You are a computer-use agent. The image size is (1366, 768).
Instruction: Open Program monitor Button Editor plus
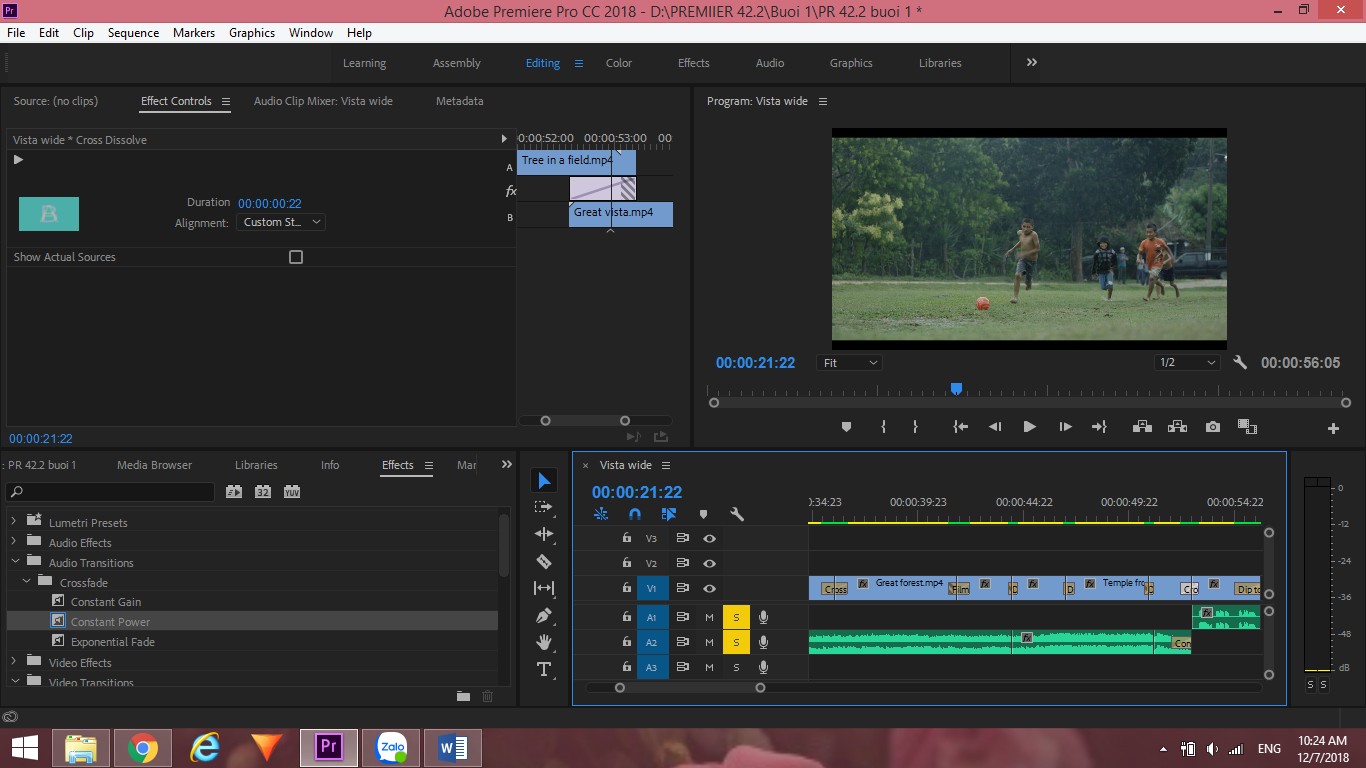tap(1333, 428)
